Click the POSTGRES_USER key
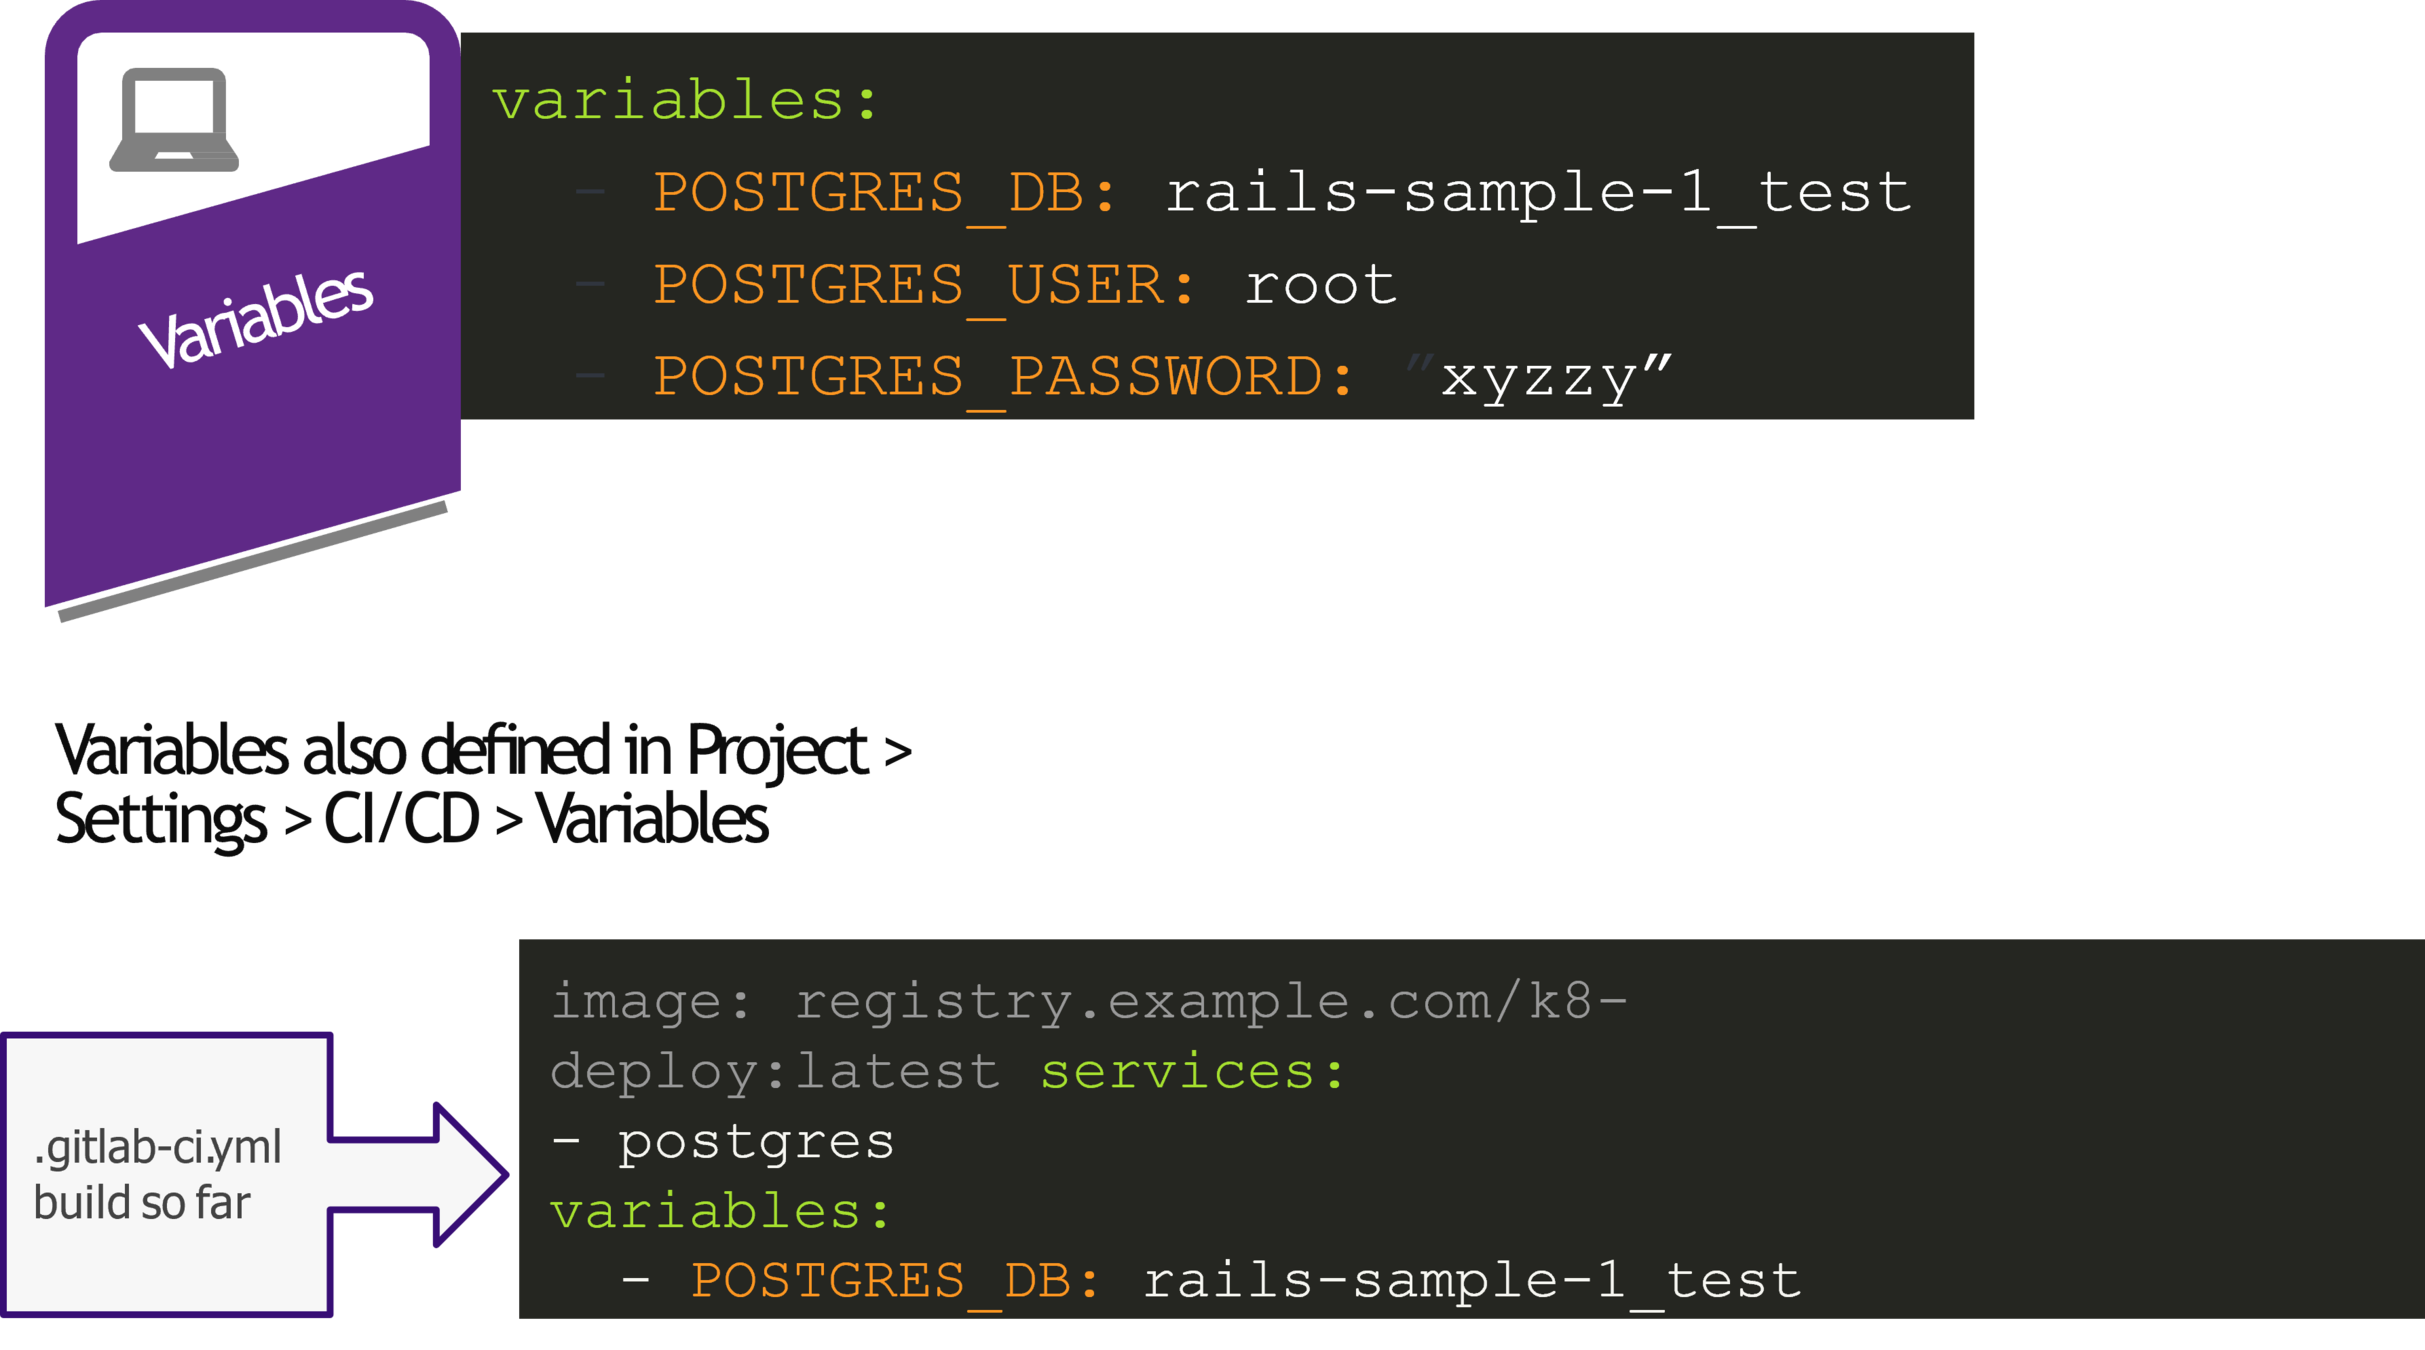 coord(924,286)
